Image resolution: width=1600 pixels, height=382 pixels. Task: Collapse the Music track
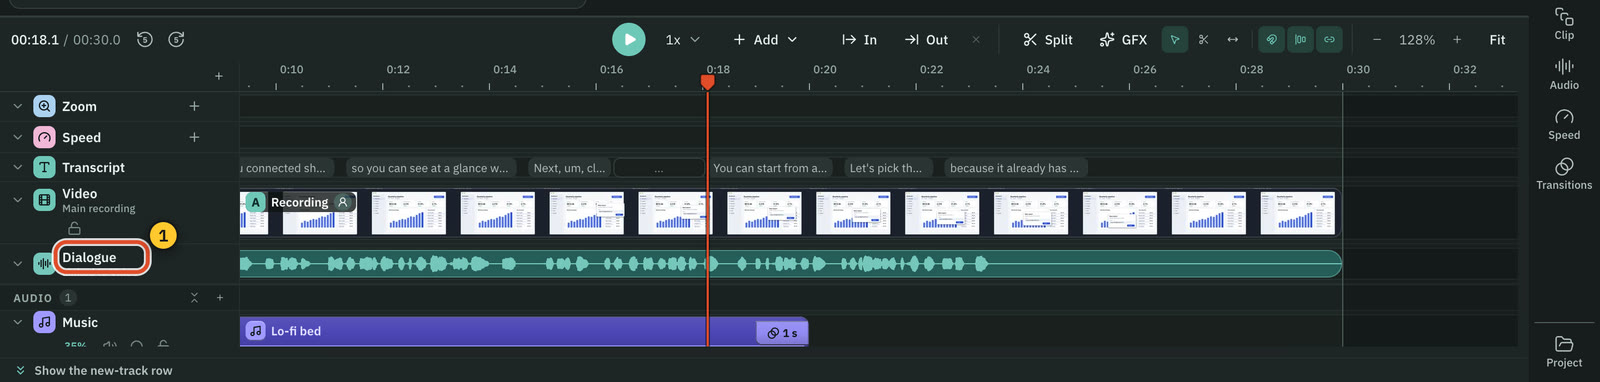17,322
